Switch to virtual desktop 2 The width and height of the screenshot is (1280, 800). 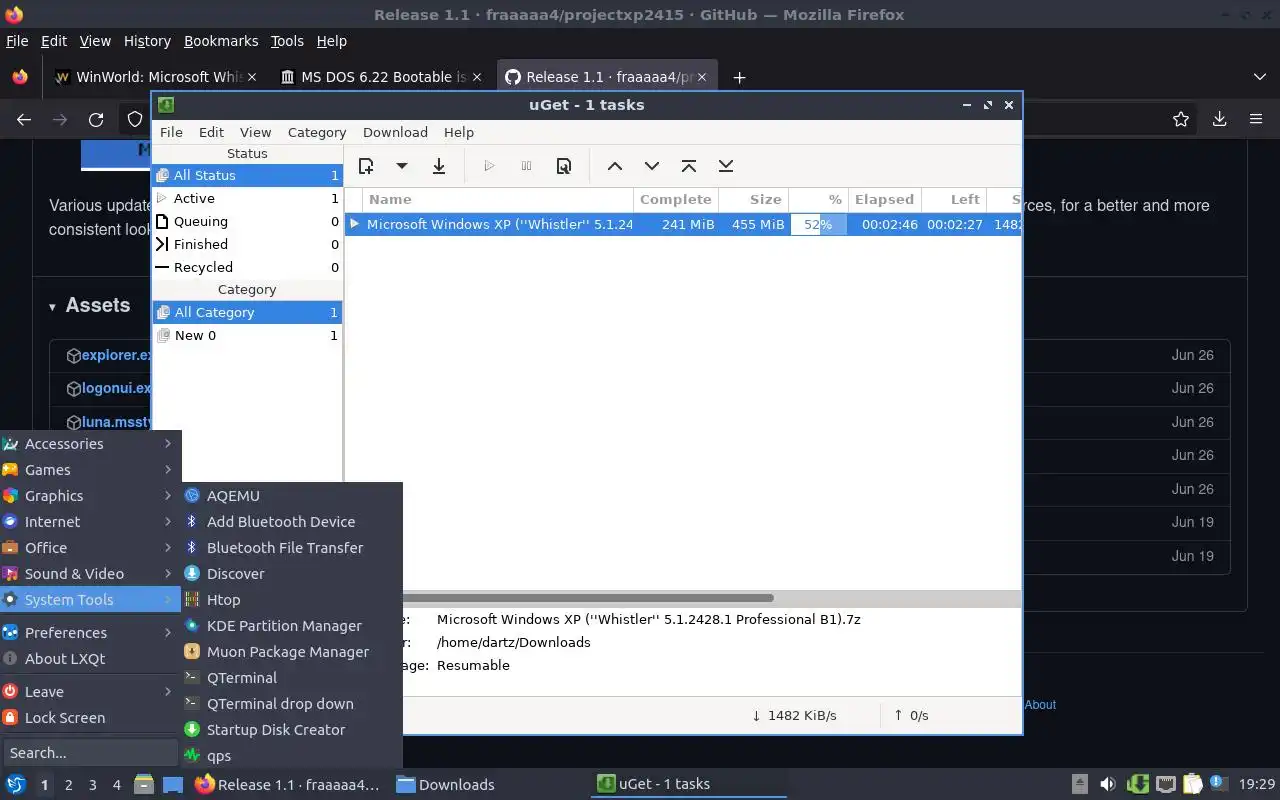click(68, 785)
